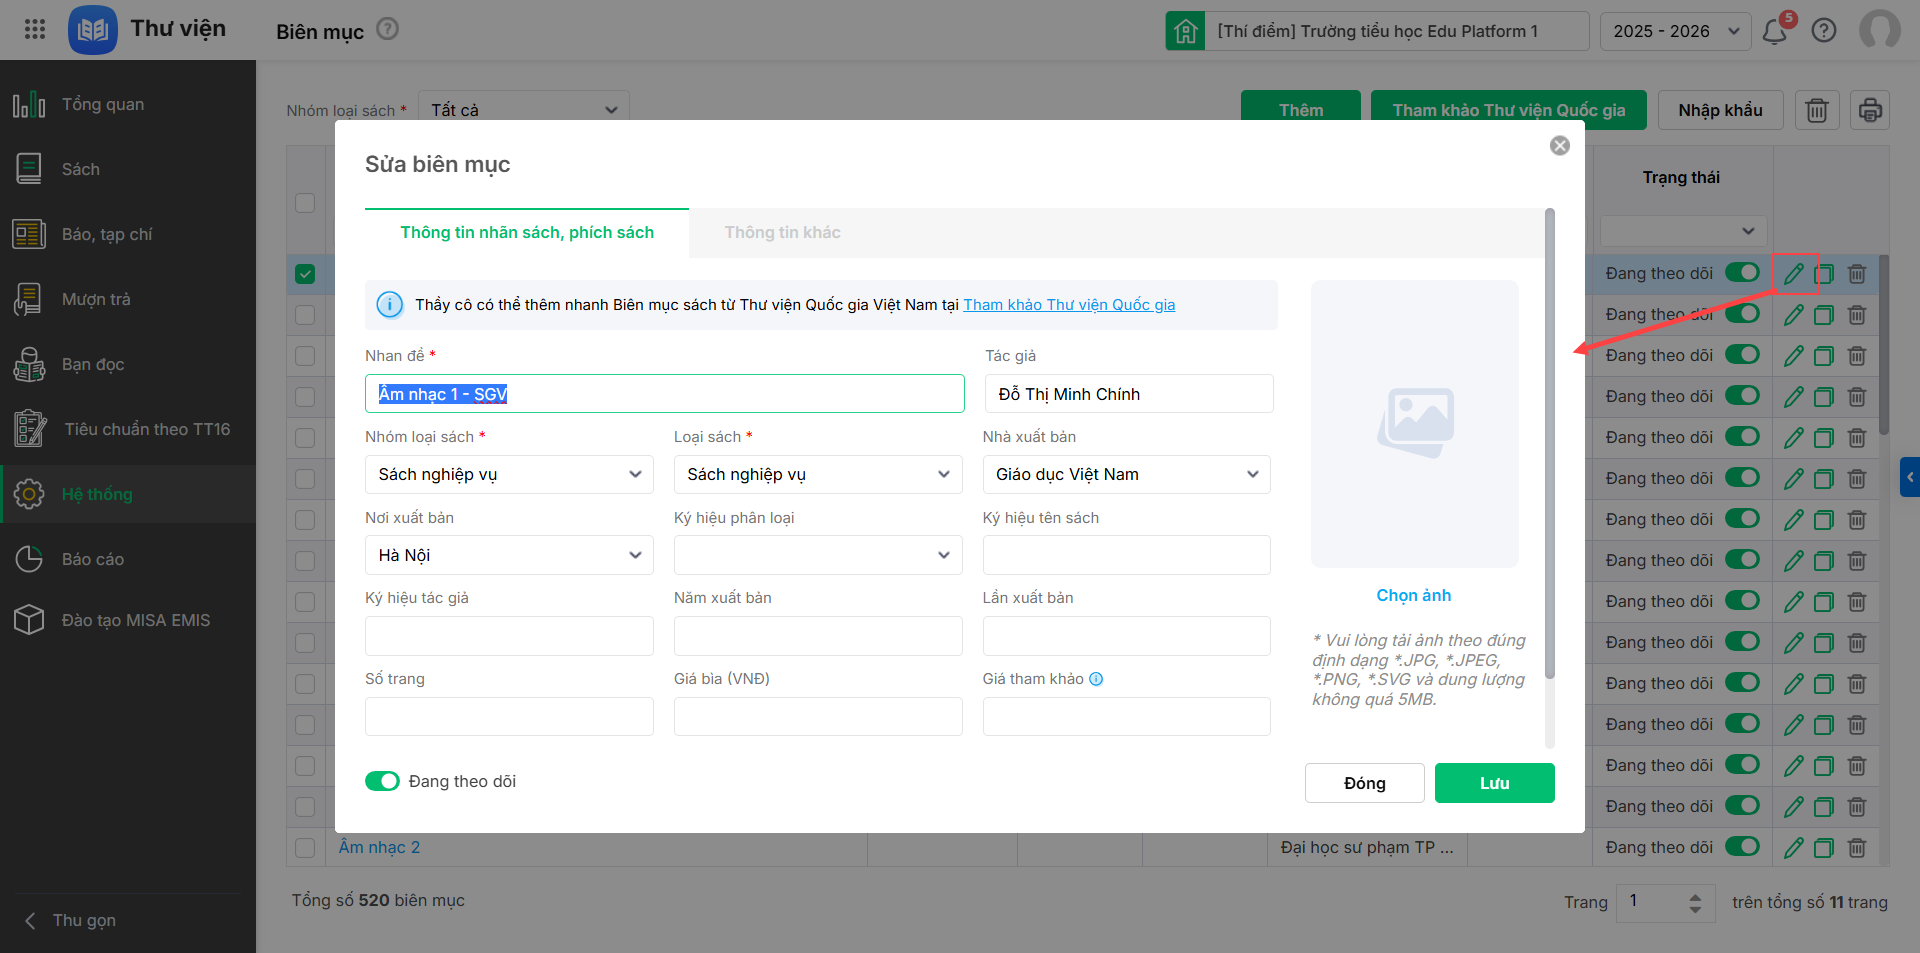
Task: Uncheck the selected row checkbox
Action: [x=305, y=274]
